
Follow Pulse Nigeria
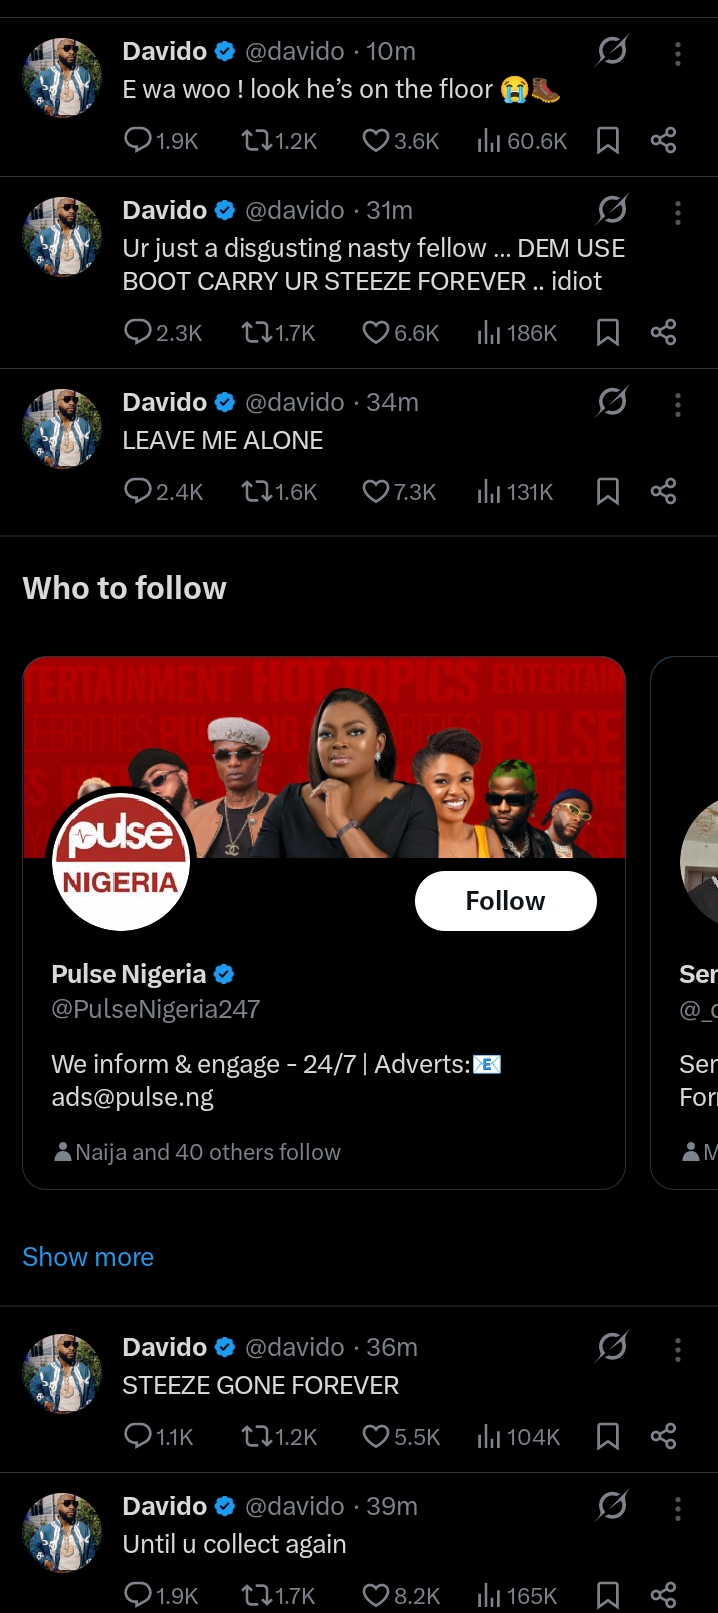pos(505,901)
